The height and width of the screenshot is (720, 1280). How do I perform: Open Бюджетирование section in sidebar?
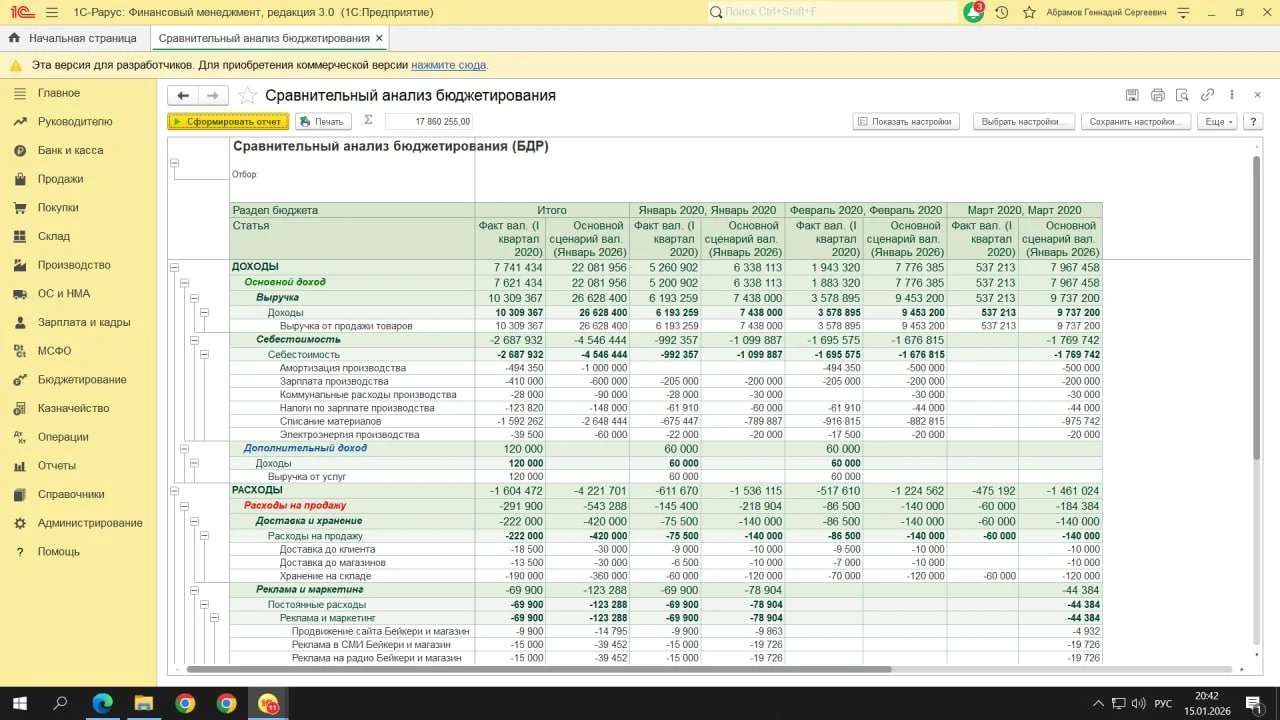(82, 380)
